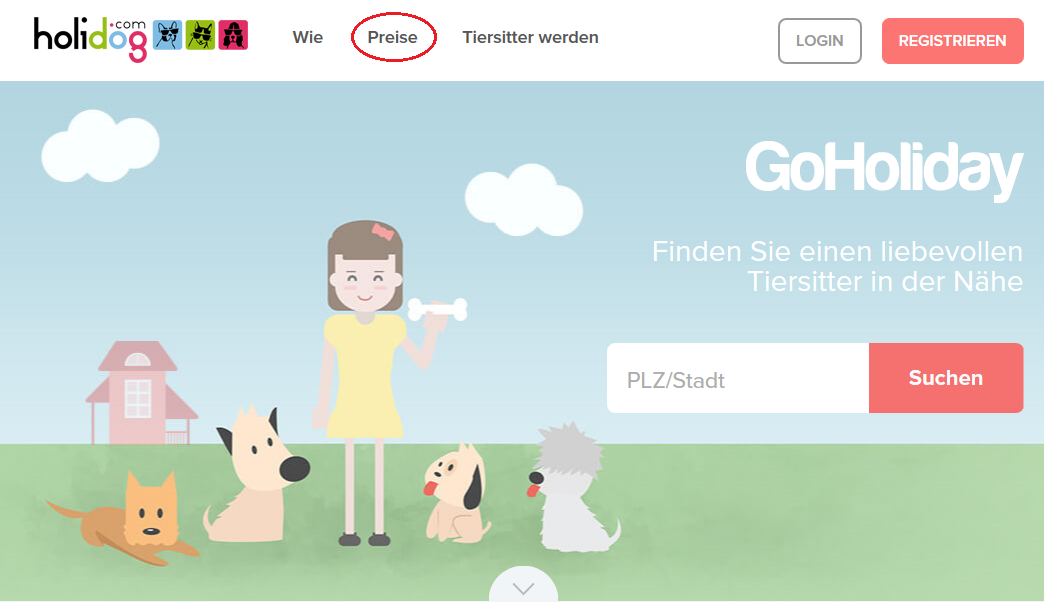Screen dimensions: 1044x602
Task: Open the Preise page
Action: point(393,37)
